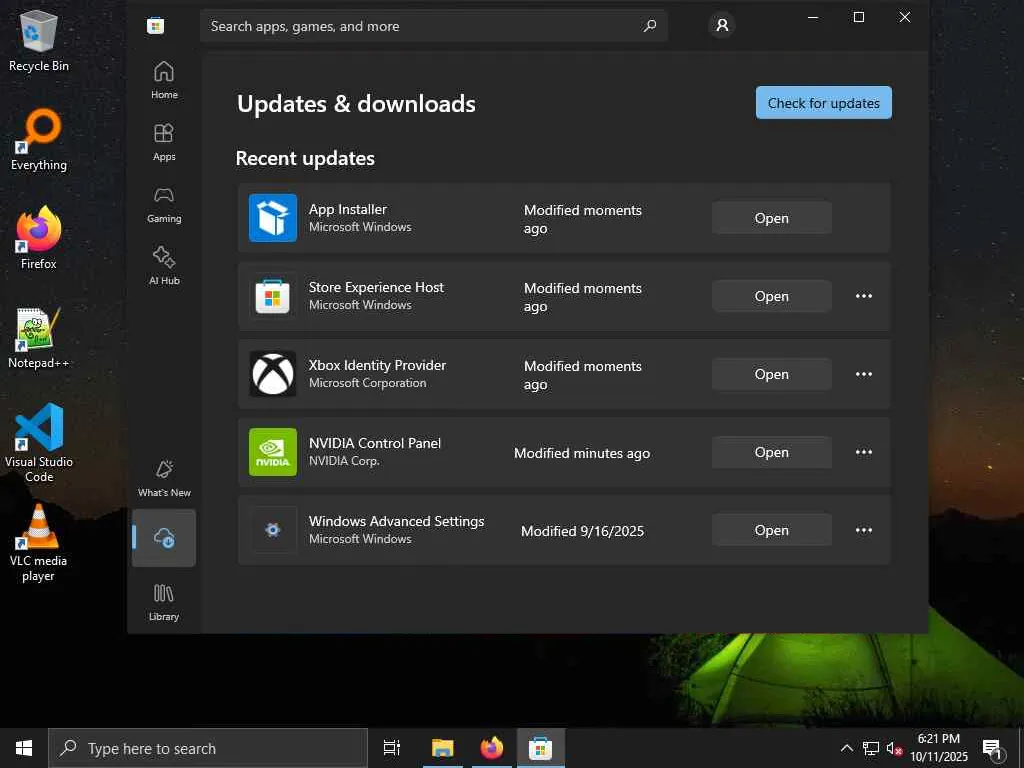Open more options for Xbox Identity Provider
Image resolution: width=1024 pixels, height=768 pixels.
click(x=863, y=374)
